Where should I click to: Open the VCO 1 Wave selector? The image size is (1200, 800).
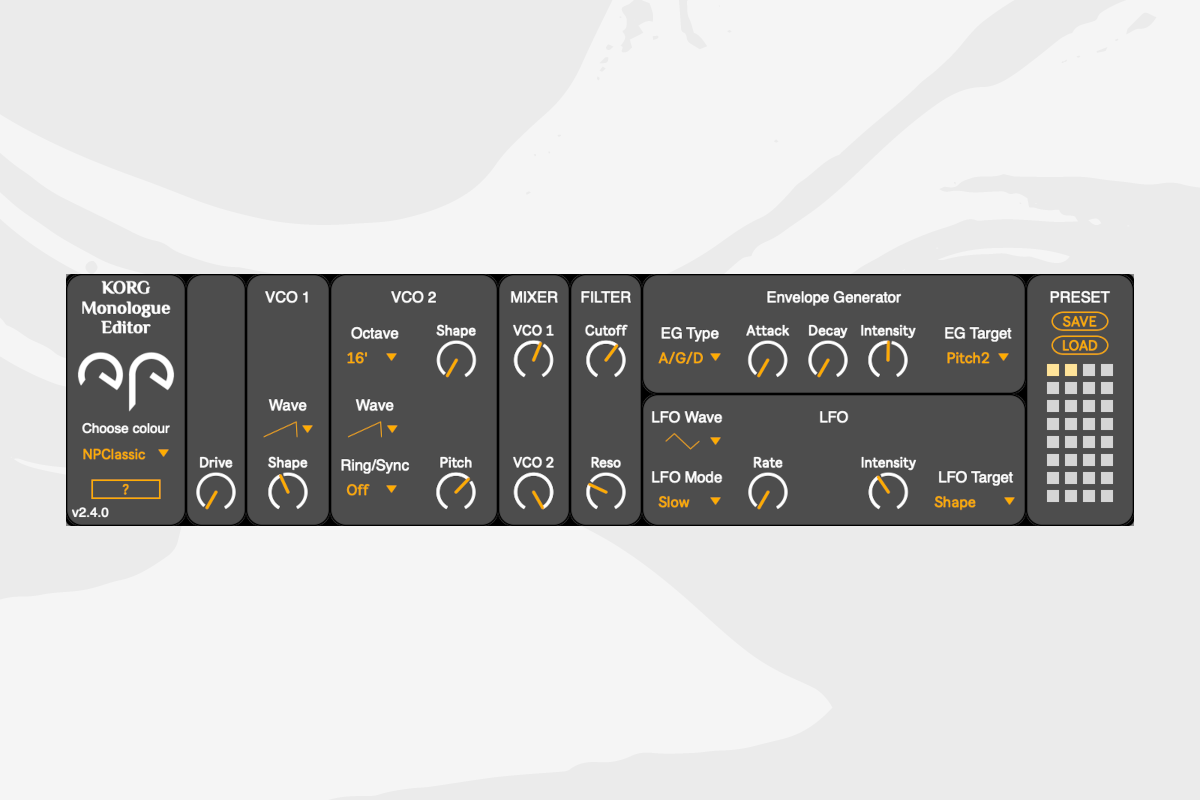click(288, 429)
